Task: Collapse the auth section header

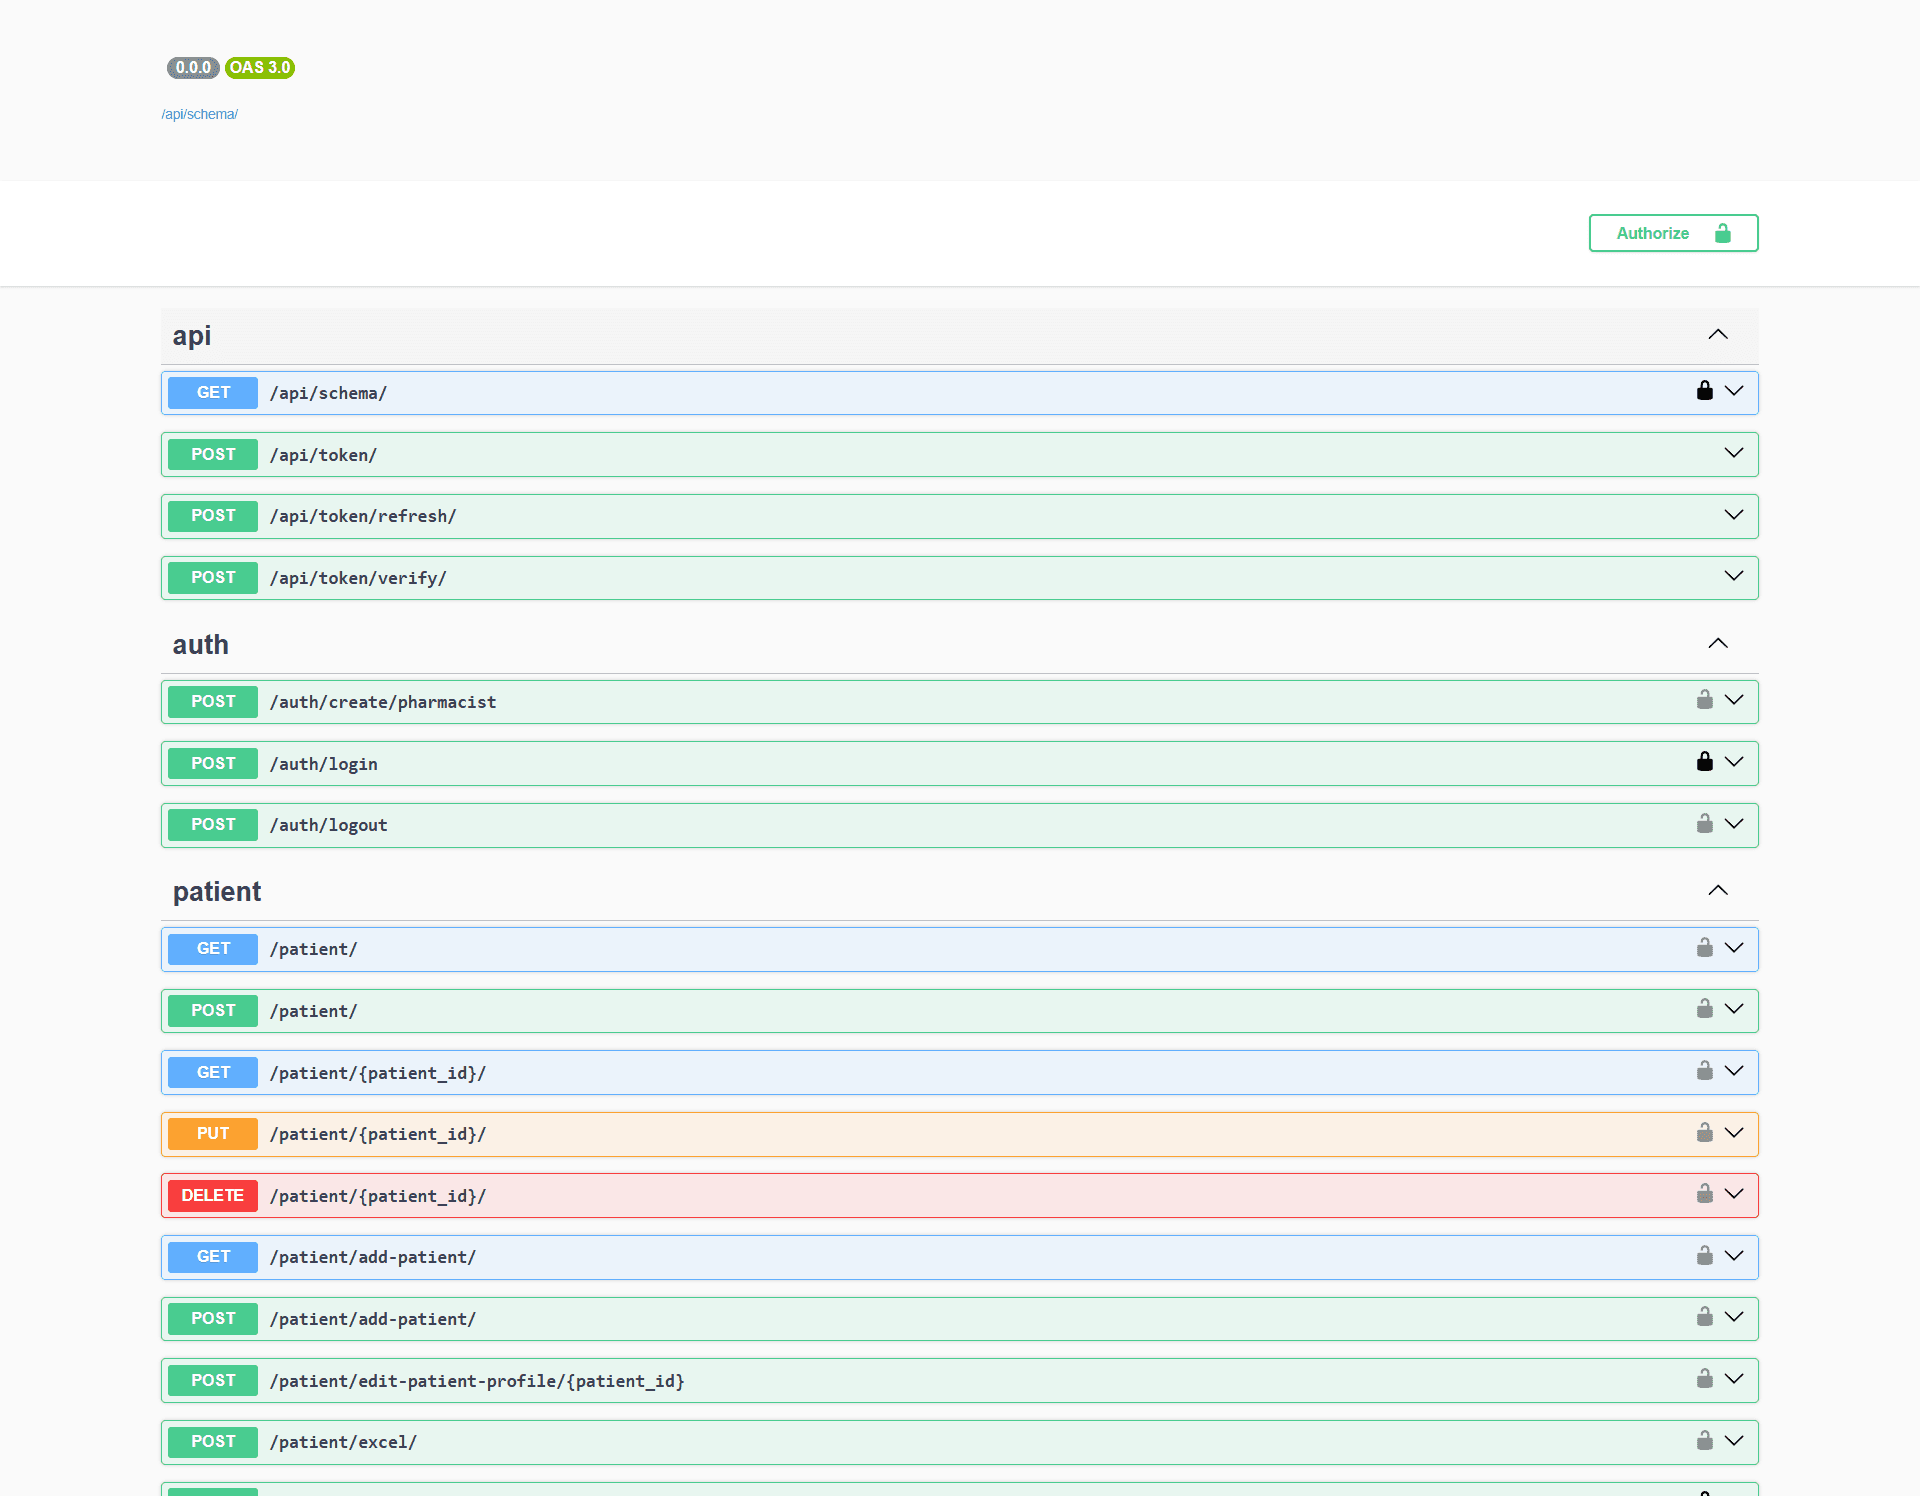Action: (x=1719, y=643)
